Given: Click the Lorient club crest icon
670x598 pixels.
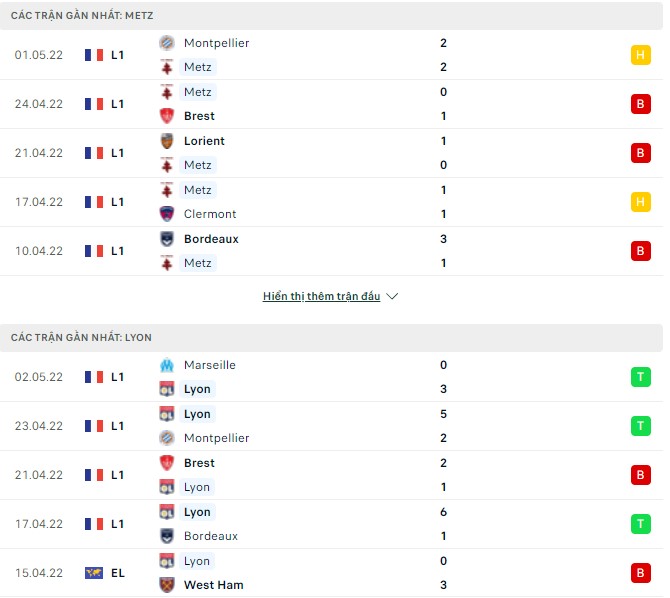Looking at the screenshot, I should click(x=167, y=141).
